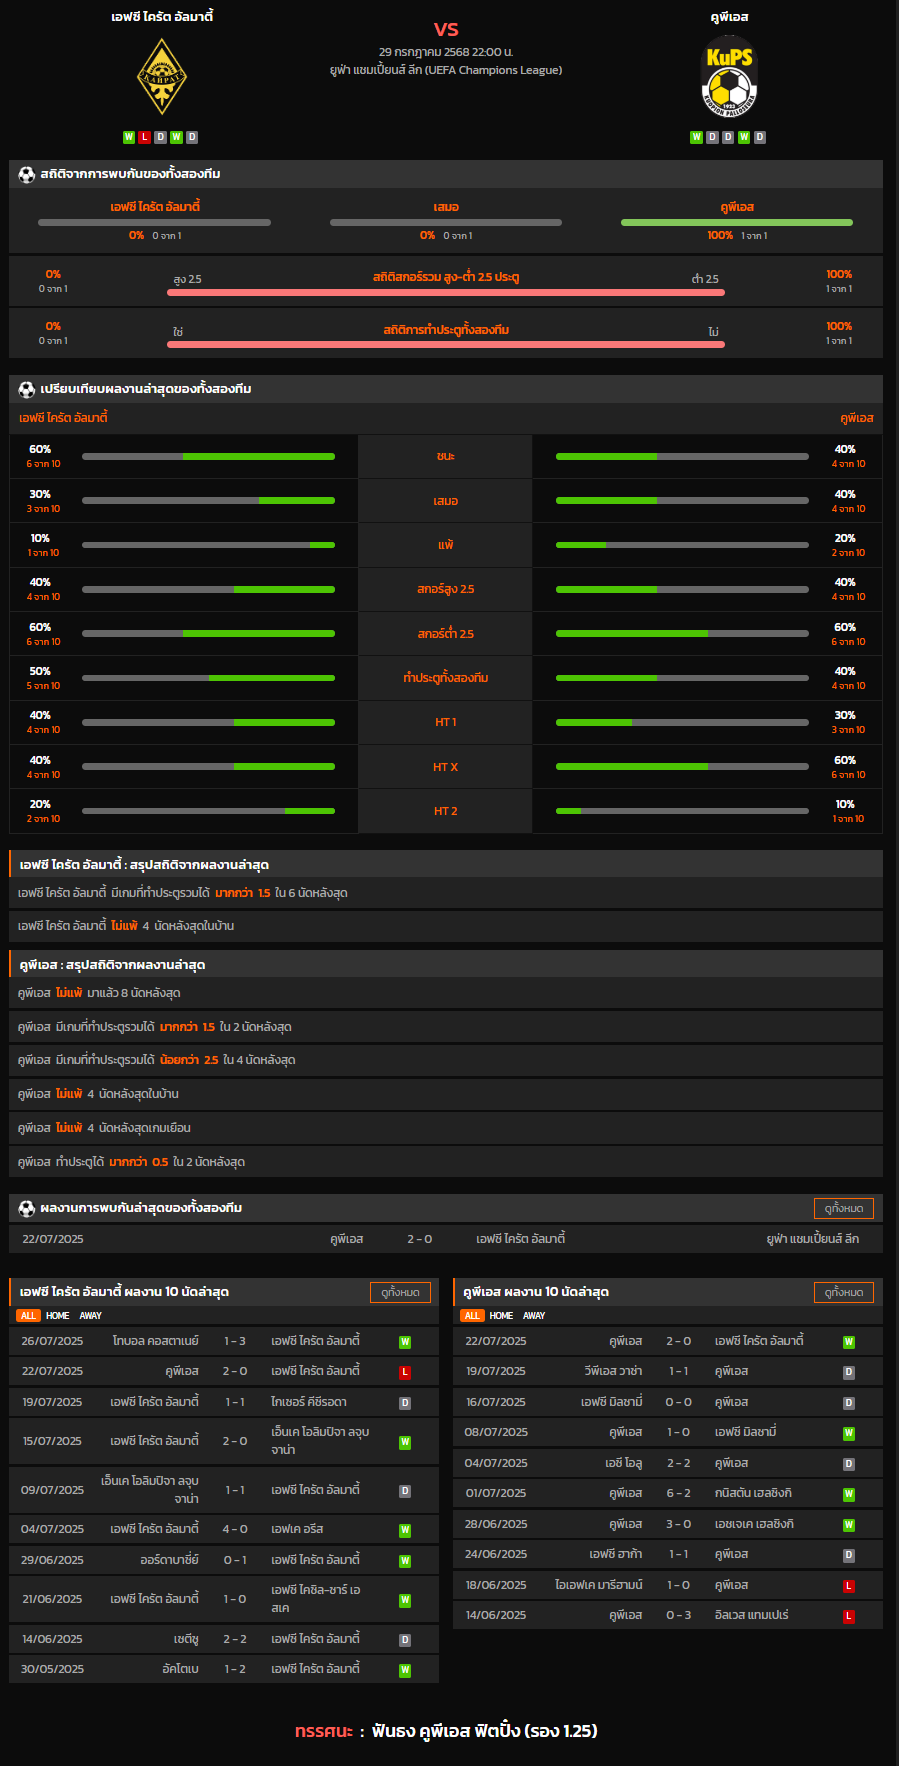Click W badge in Kairat table 04/07/2025 row
Screen dimensions: 899x1766
point(405,1530)
